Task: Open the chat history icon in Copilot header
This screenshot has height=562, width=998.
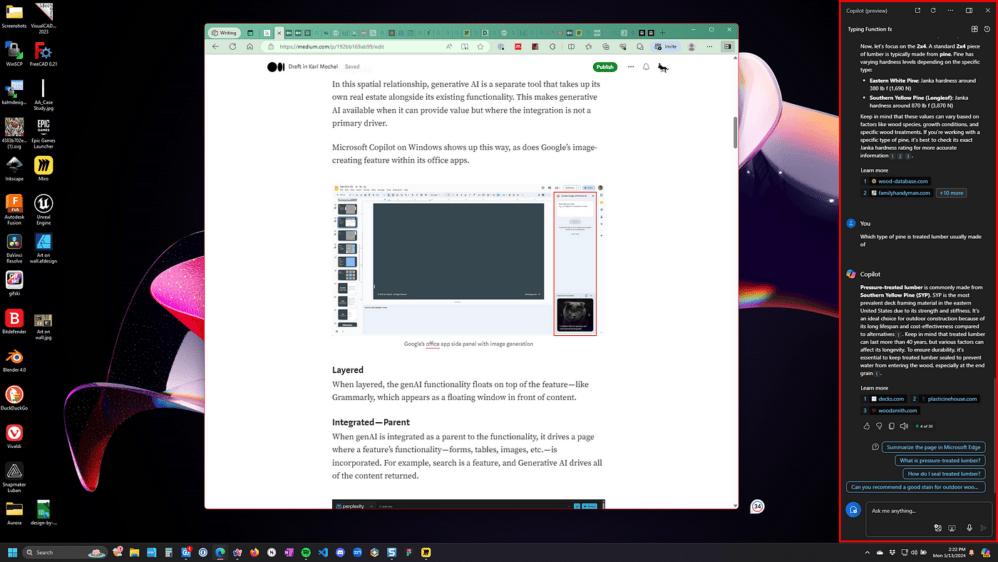Action: 987,29
